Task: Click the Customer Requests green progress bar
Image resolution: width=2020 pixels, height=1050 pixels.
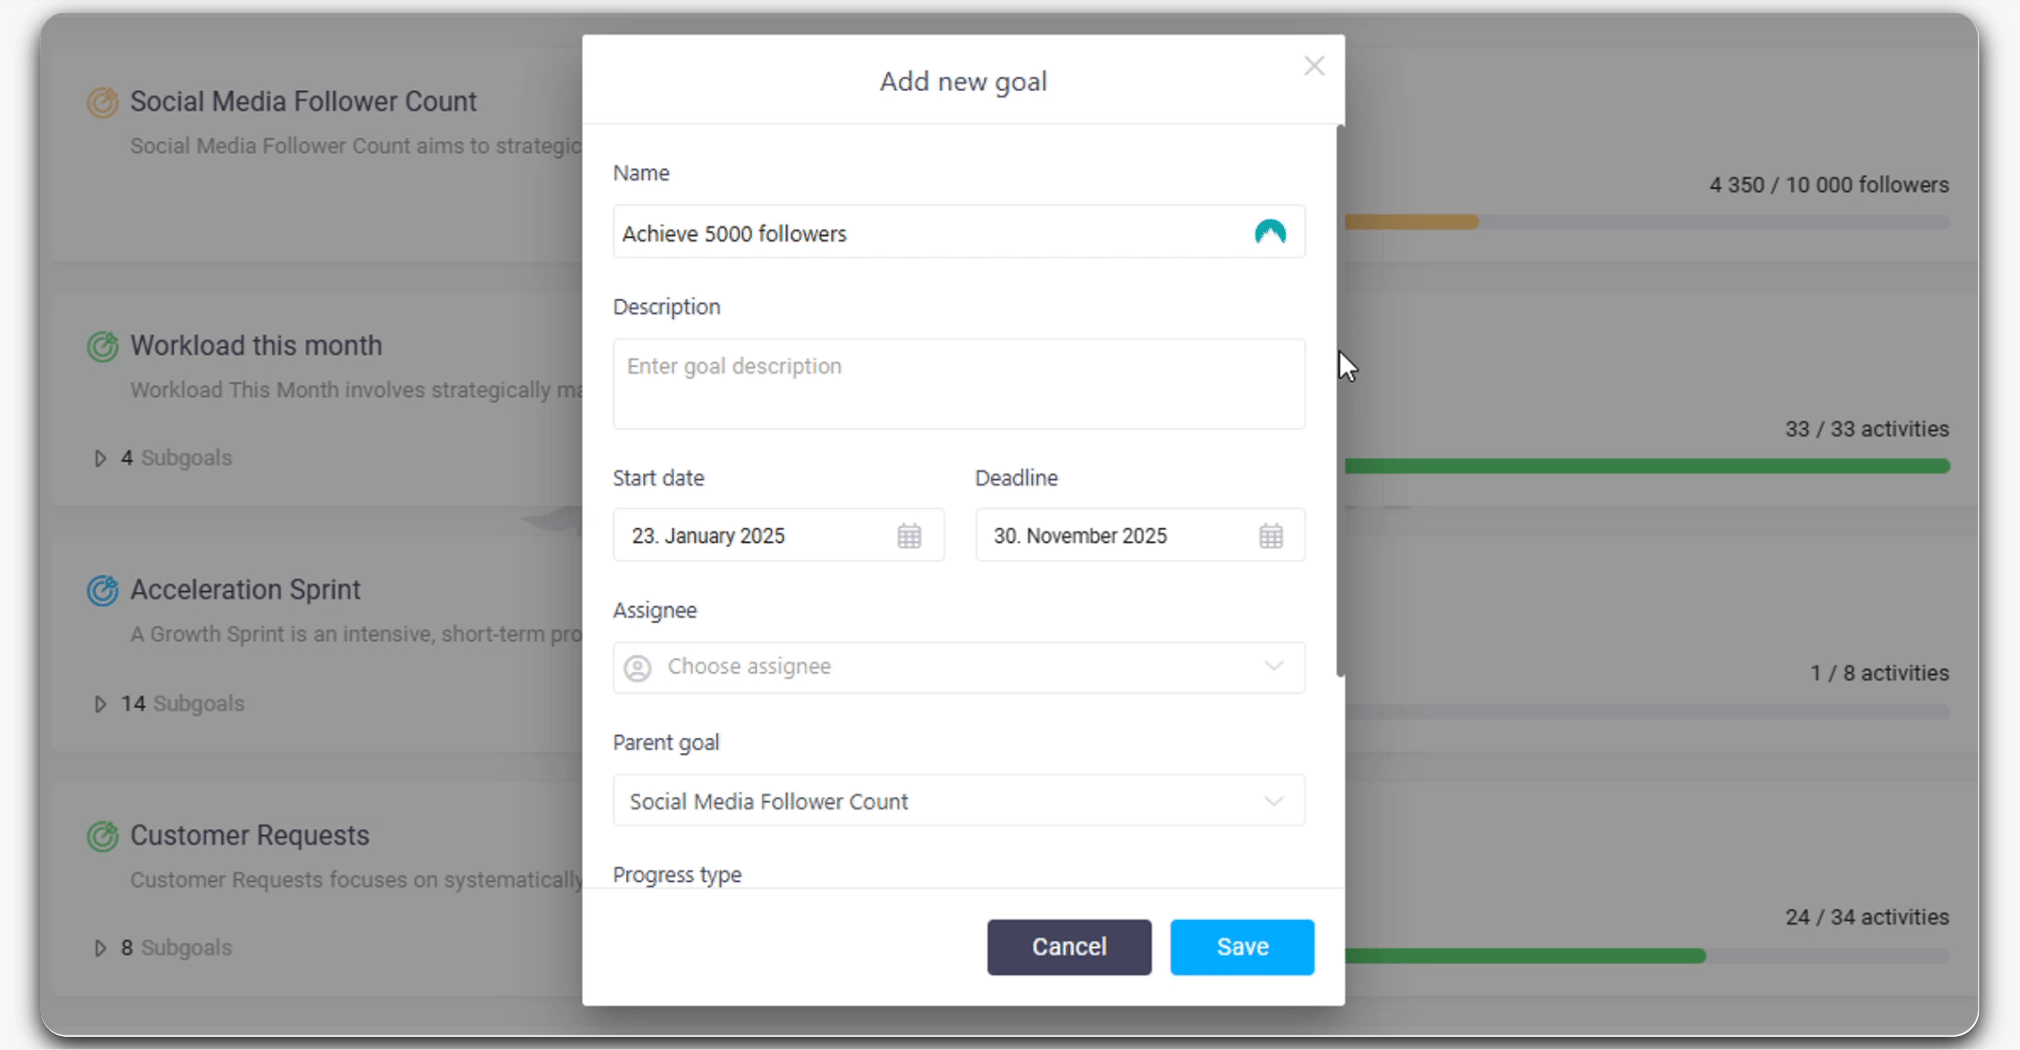Action: coord(1523,957)
